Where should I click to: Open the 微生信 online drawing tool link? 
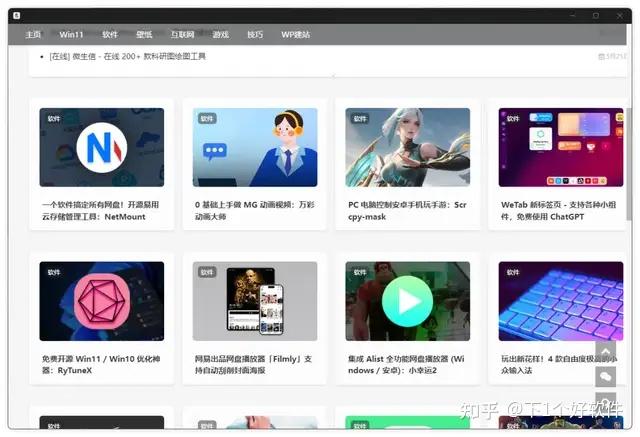[x=127, y=56]
